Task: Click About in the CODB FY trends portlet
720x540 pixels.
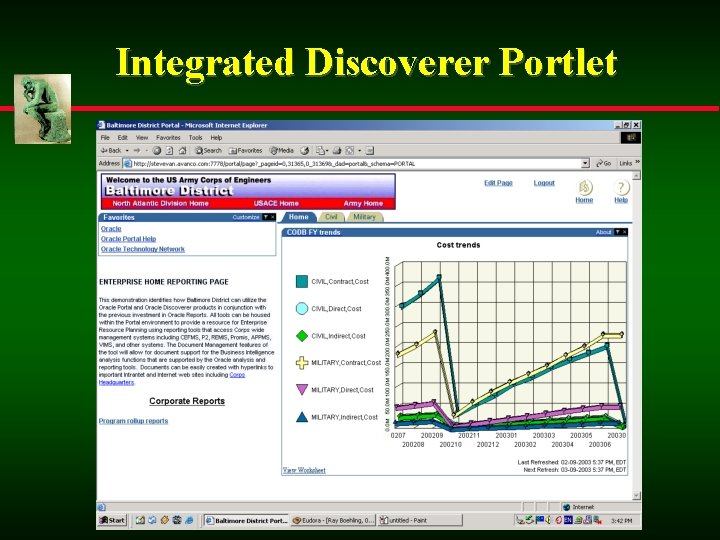Action: [603, 232]
